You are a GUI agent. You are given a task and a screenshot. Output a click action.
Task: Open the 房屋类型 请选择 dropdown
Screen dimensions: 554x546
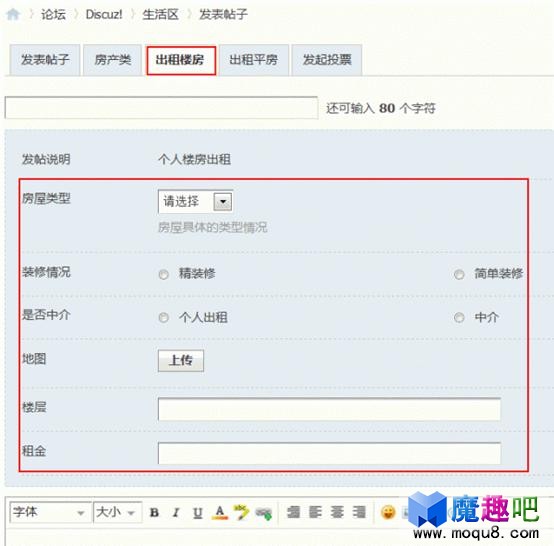click(x=195, y=202)
